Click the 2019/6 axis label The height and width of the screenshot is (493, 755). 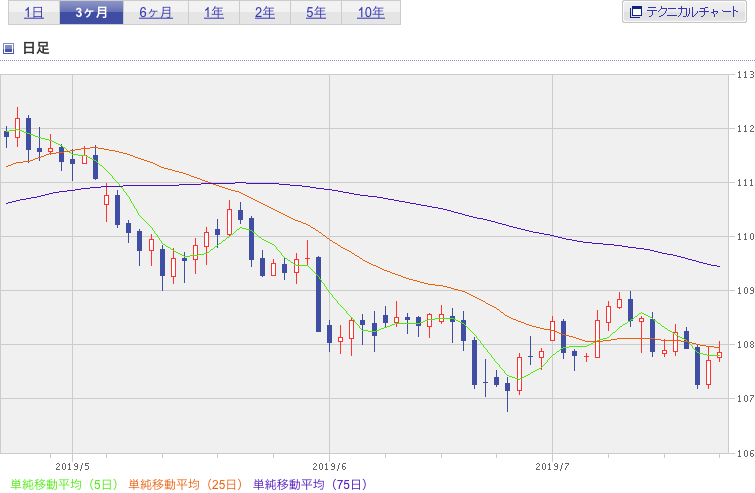tap(329, 466)
